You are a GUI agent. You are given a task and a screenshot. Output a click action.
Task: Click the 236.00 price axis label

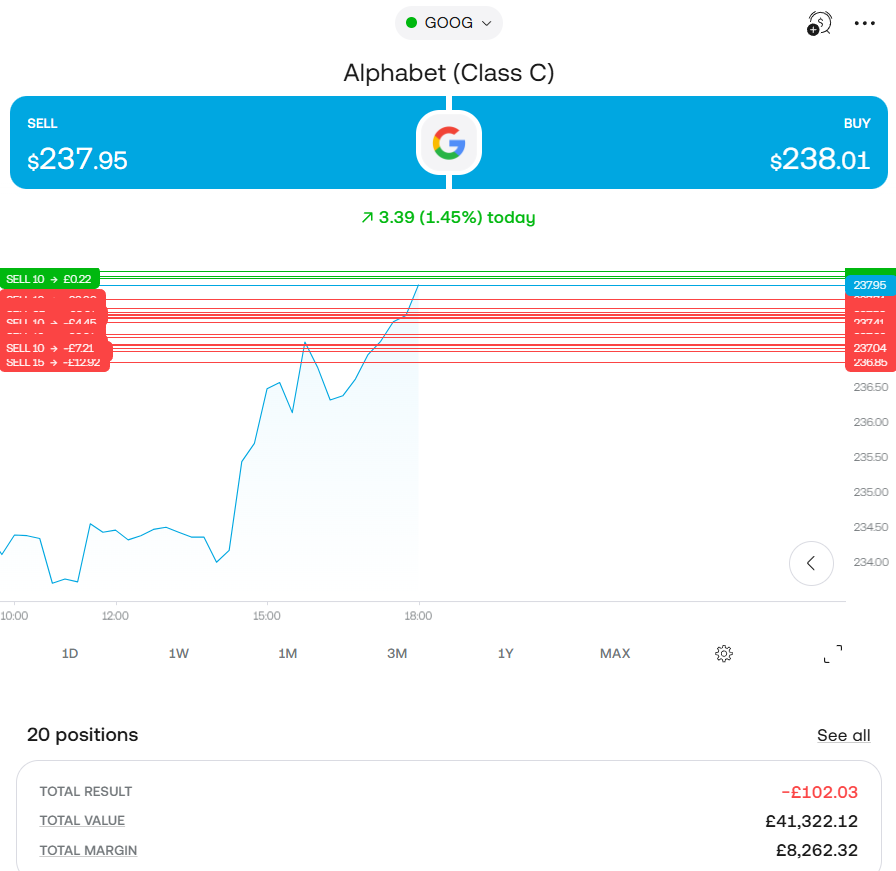click(x=871, y=422)
